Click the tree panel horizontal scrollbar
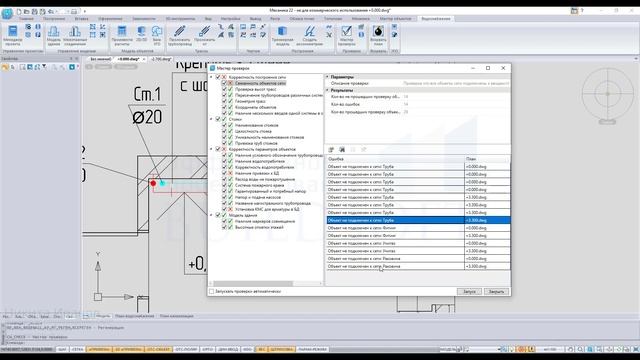The width and height of the screenshot is (640, 360). [253, 283]
